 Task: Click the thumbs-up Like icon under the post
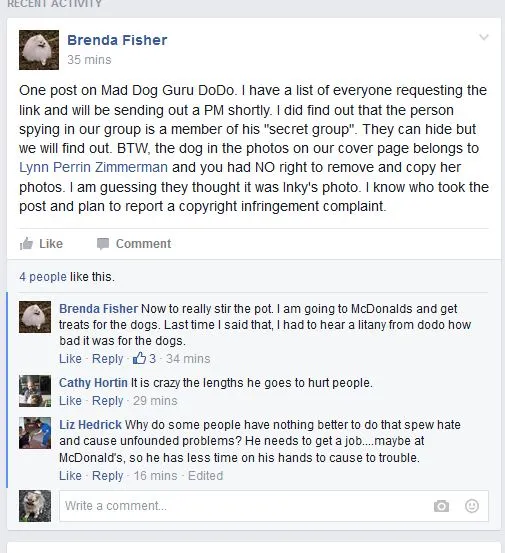coord(26,244)
